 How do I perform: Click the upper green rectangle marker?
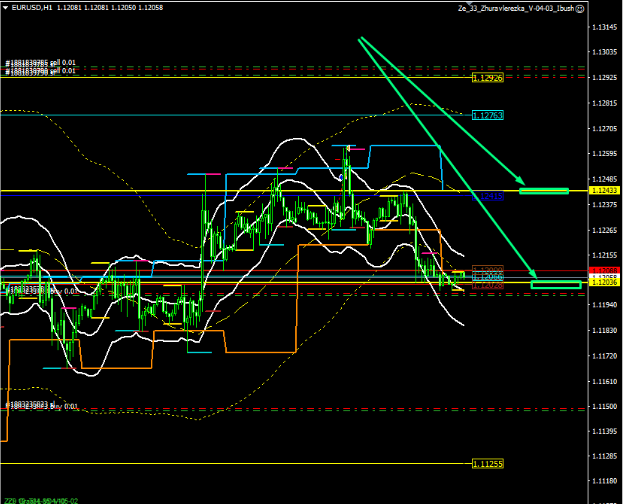coord(544,190)
